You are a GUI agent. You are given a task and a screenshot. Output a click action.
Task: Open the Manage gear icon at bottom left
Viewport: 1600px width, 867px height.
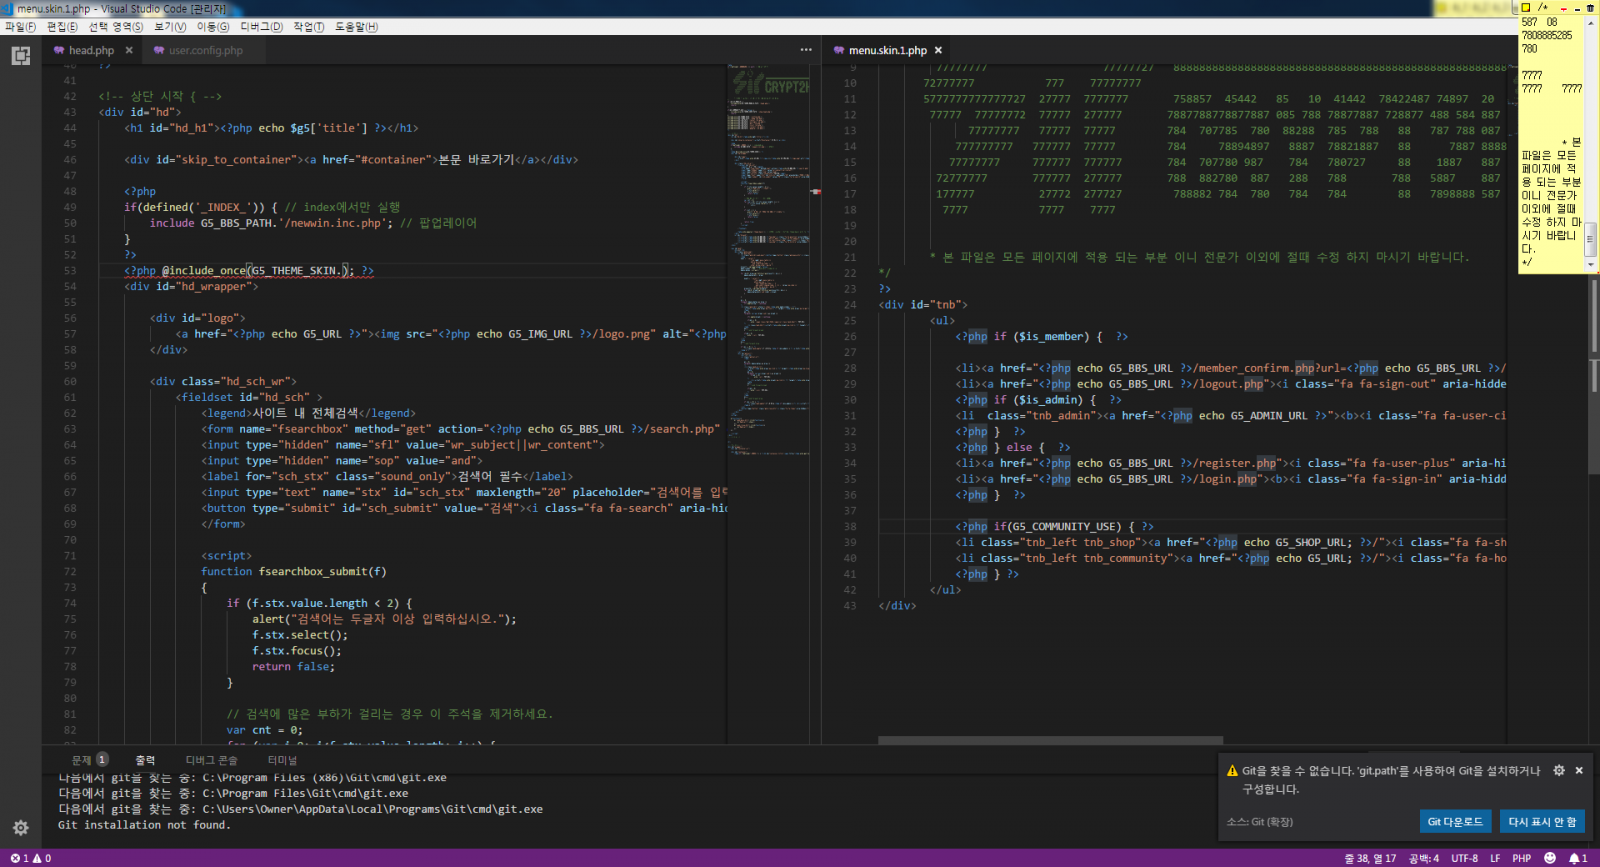20,828
